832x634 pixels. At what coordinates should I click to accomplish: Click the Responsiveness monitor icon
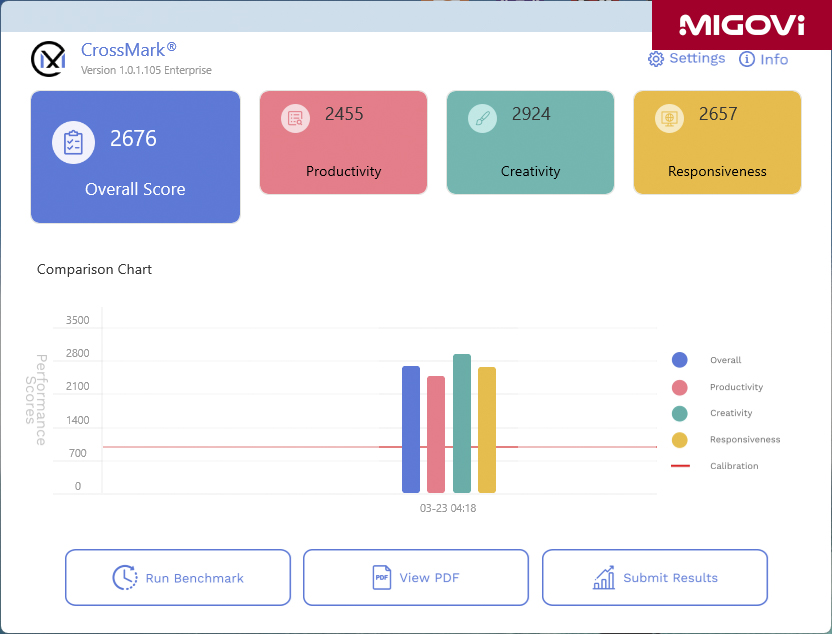click(x=669, y=118)
